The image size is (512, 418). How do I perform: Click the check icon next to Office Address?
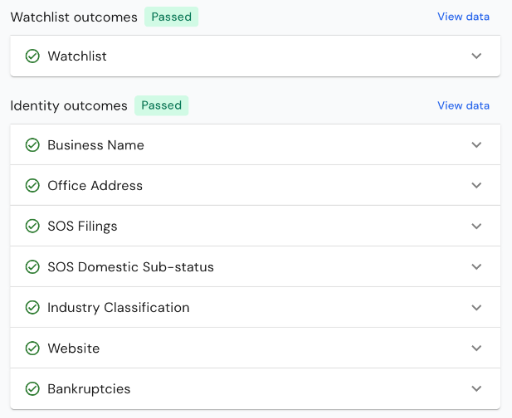pyautogui.click(x=32, y=185)
